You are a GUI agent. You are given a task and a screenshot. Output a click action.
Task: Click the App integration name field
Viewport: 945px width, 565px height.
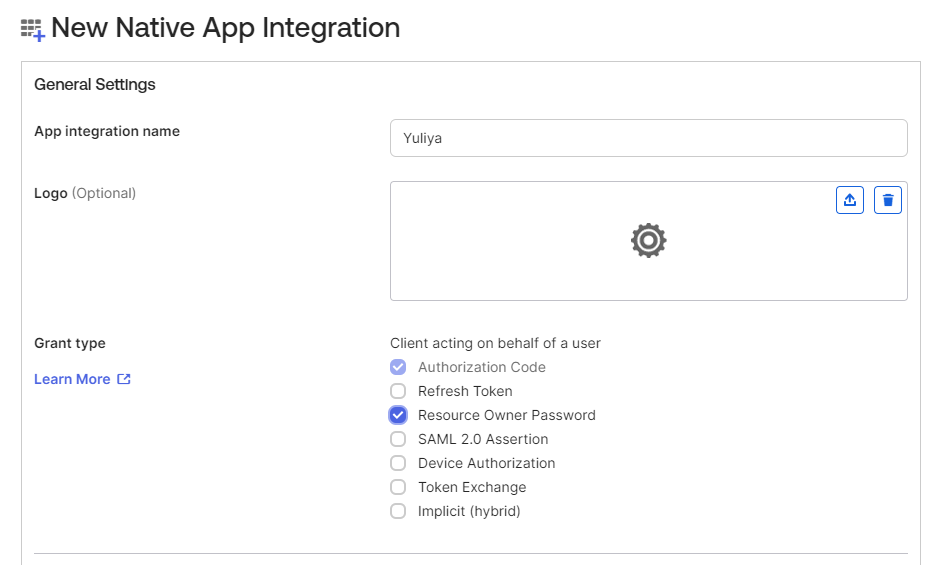648,138
